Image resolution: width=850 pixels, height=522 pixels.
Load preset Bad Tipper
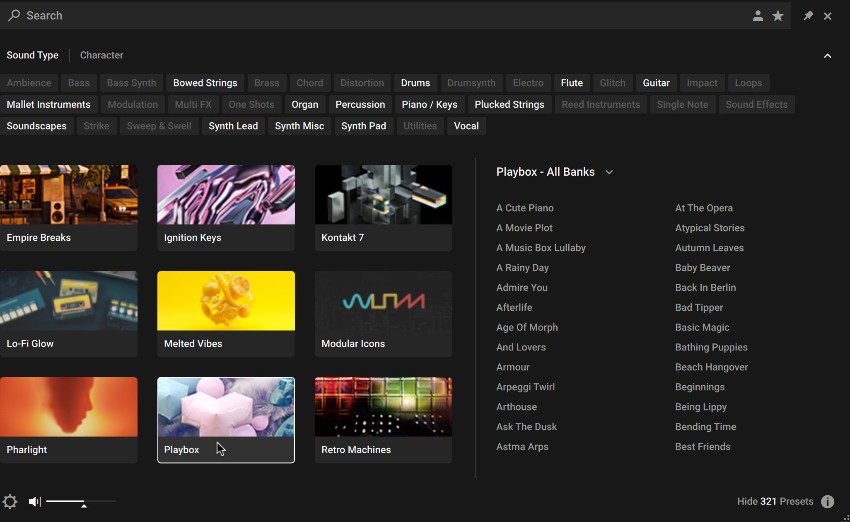[x=699, y=307]
